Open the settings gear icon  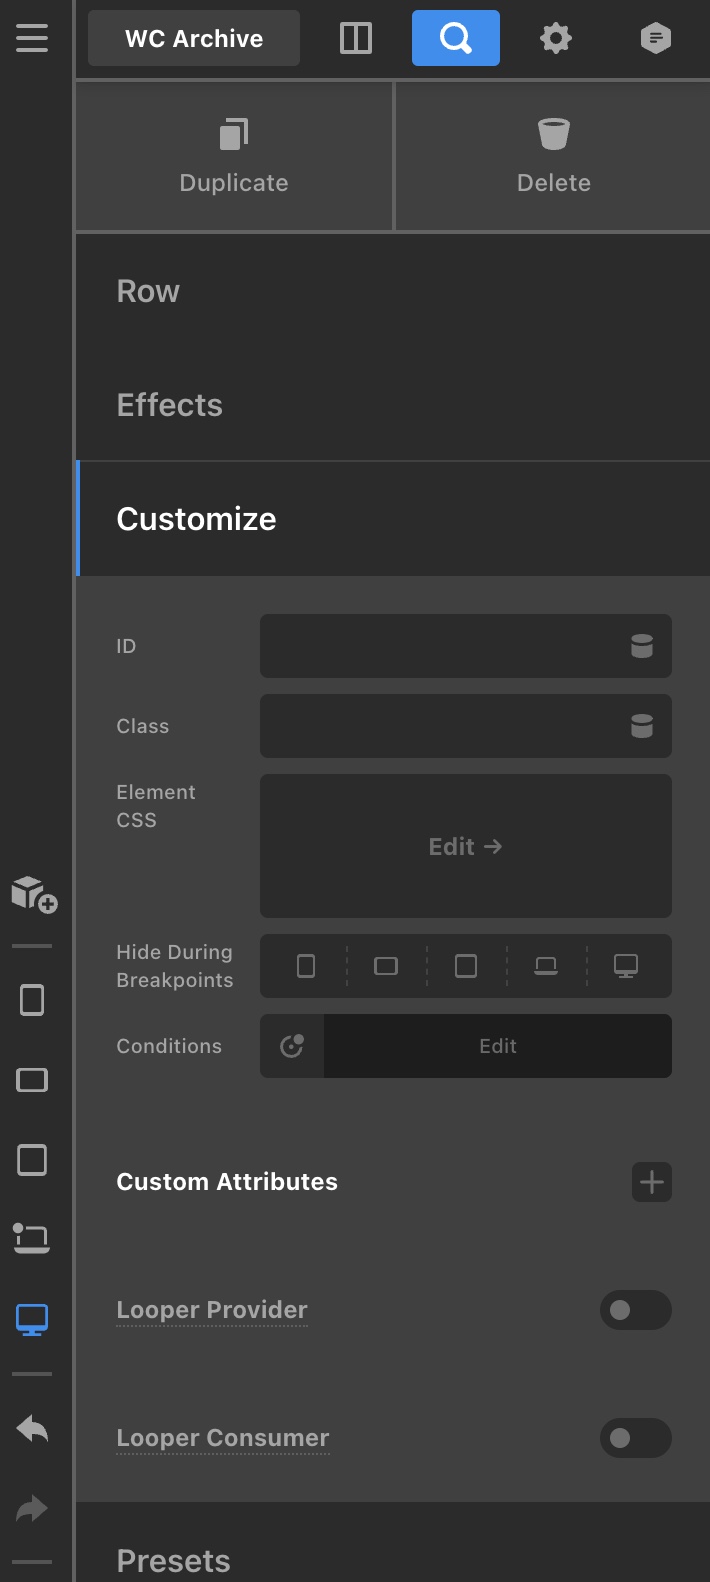click(556, 38)
